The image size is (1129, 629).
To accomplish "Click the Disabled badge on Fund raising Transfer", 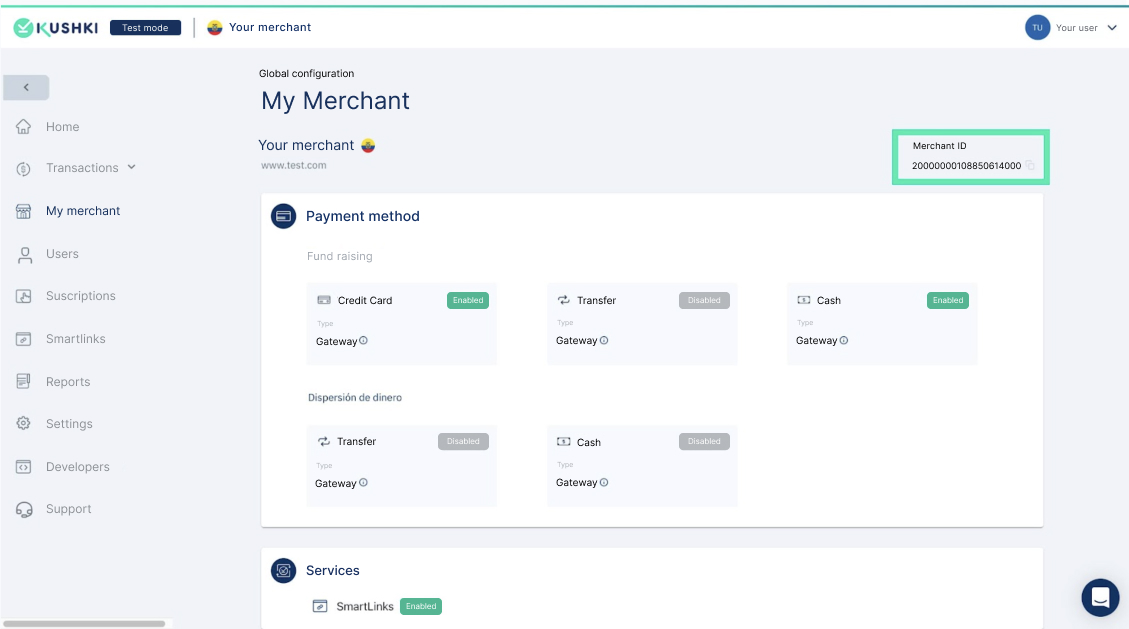I will click(x=704, y=300).
